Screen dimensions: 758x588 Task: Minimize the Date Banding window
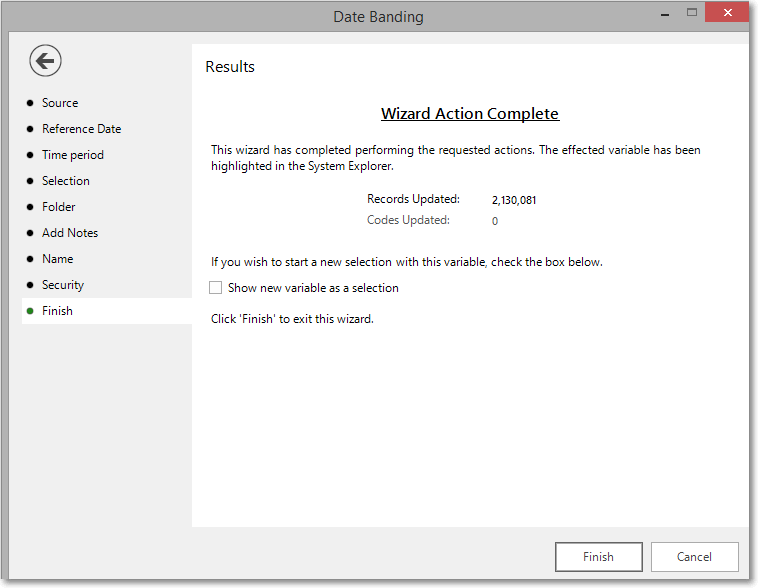pos(665,14)
